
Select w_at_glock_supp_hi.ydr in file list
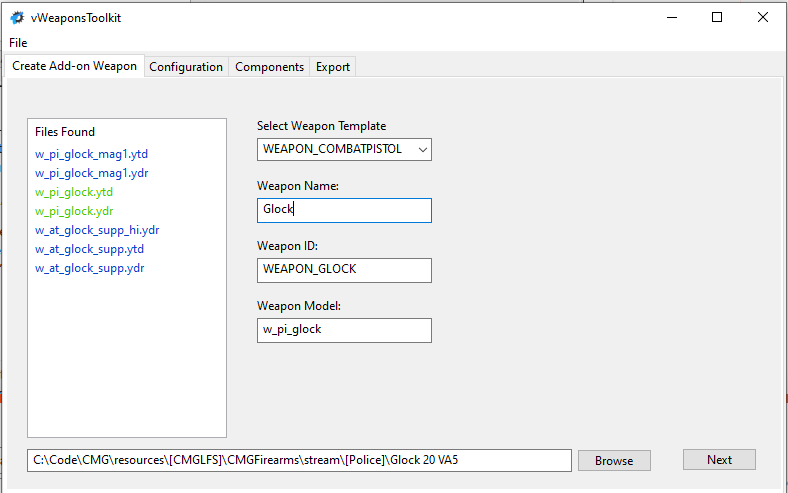pyautogui.click(x=97, y=230)
